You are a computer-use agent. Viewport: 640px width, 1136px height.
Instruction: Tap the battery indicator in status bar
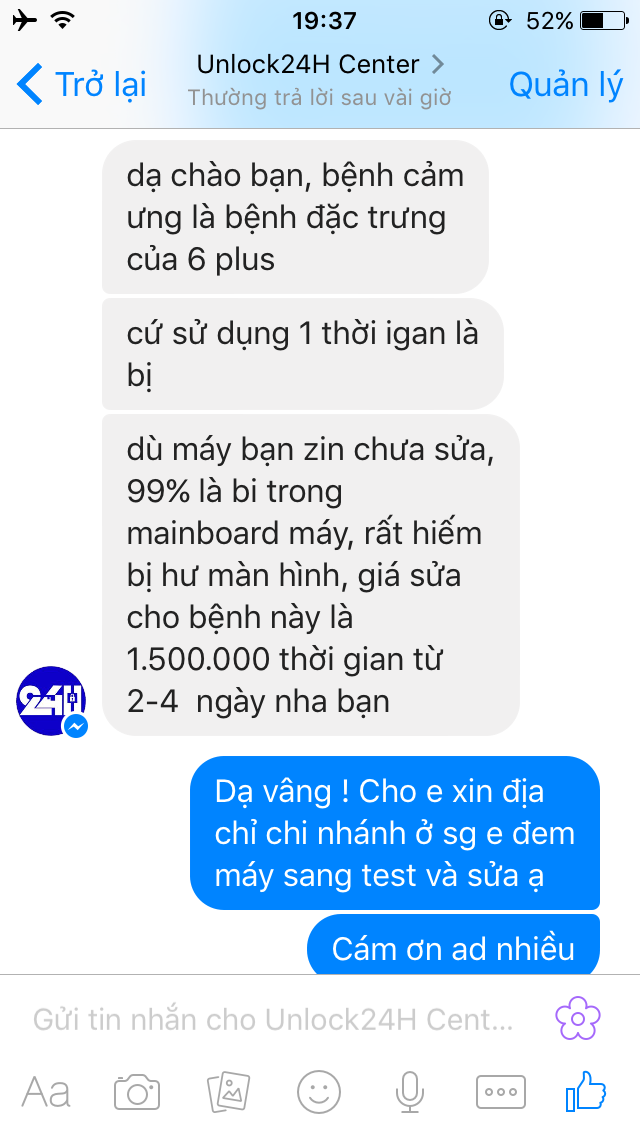tap(604, 20)
